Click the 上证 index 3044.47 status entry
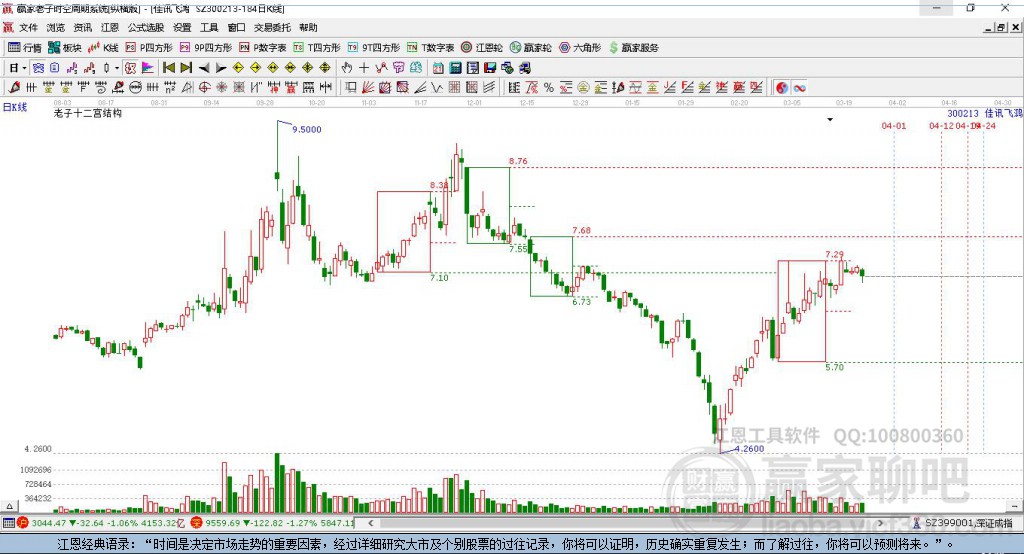 (99, 523)
